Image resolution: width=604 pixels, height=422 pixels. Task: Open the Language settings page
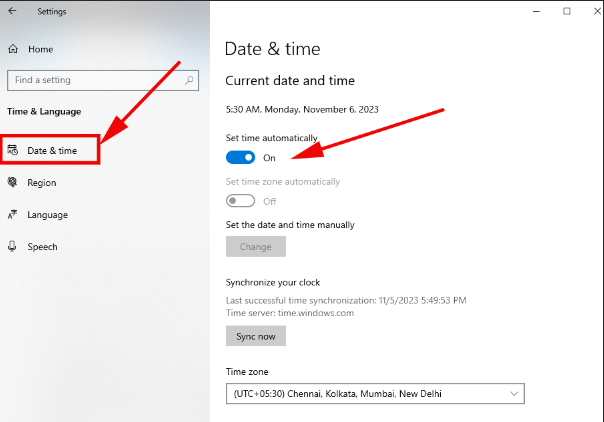[47, 214]
